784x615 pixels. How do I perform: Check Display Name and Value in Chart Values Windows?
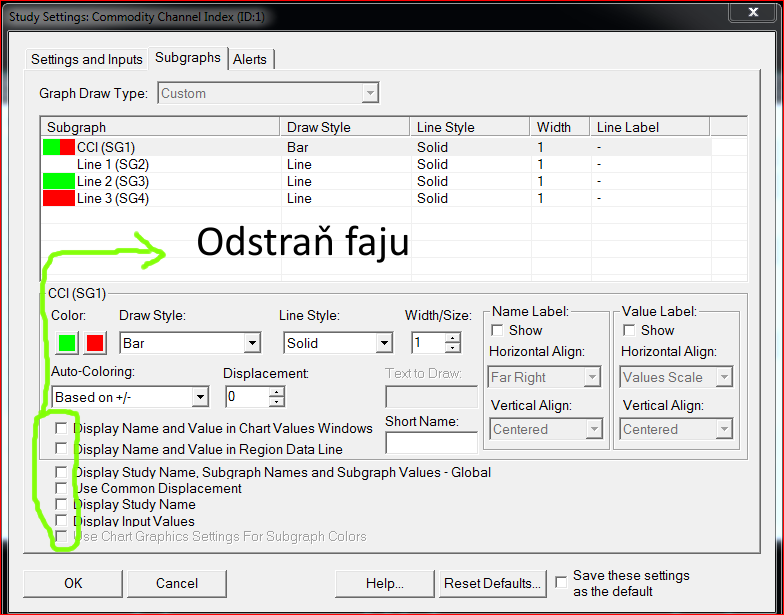click(x=61, y=428)
